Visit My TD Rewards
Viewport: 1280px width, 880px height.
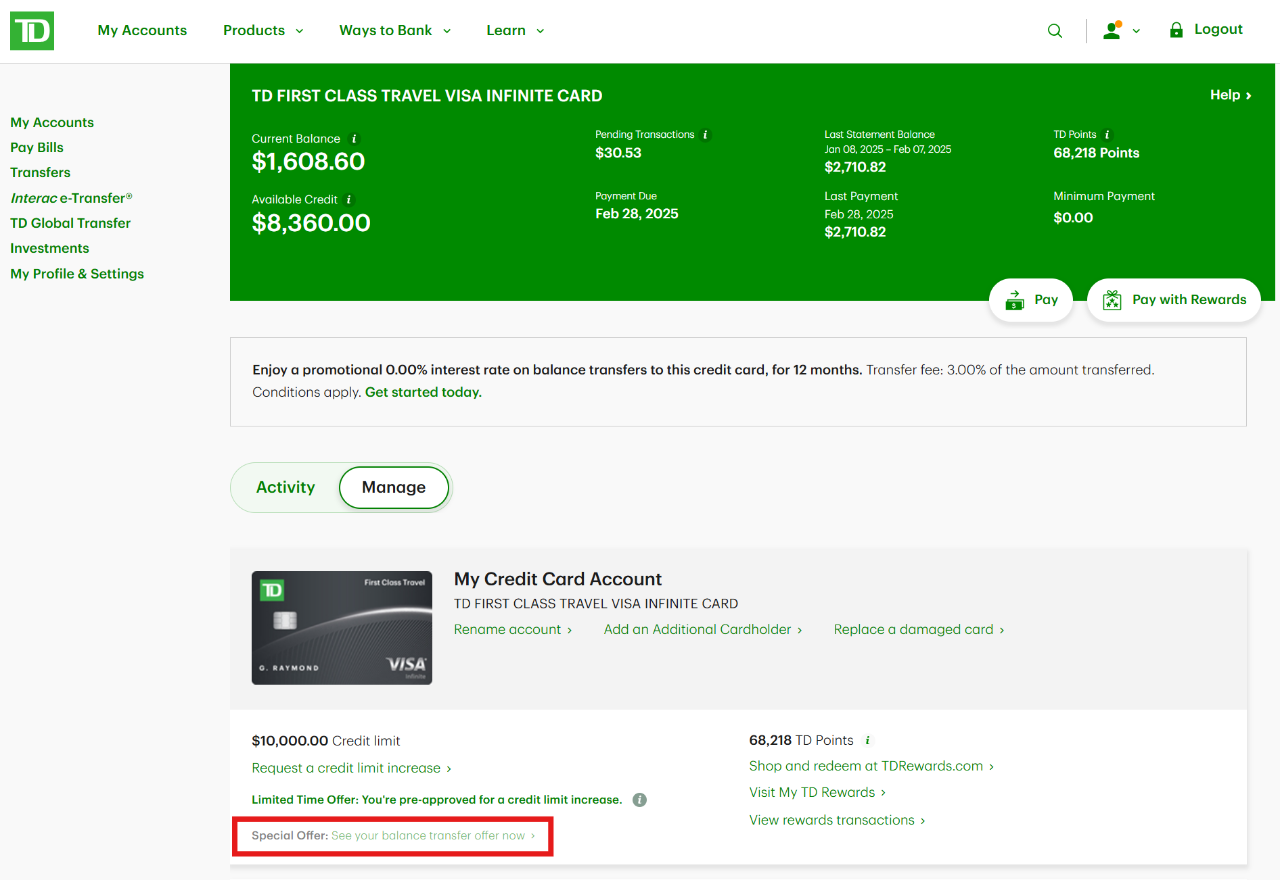(x=817, y=793)
